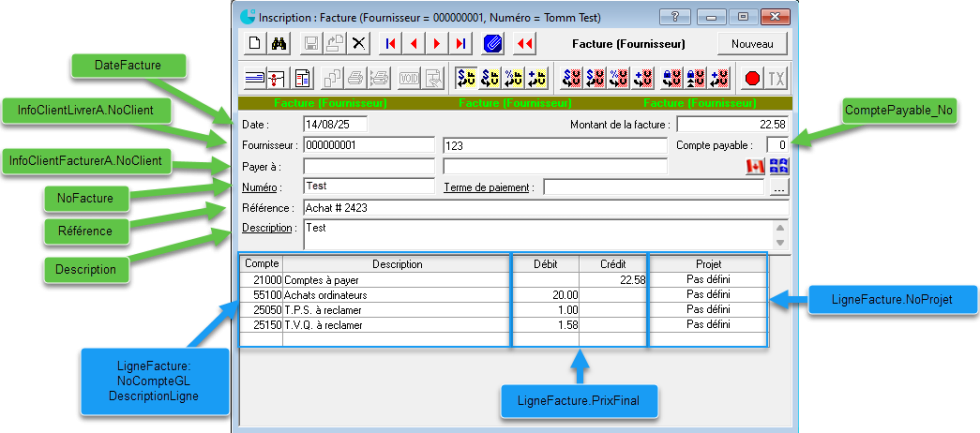Select the Canada flag tax icon
The width and height of the screenshot is (980, 433).
tap(755, 166)
